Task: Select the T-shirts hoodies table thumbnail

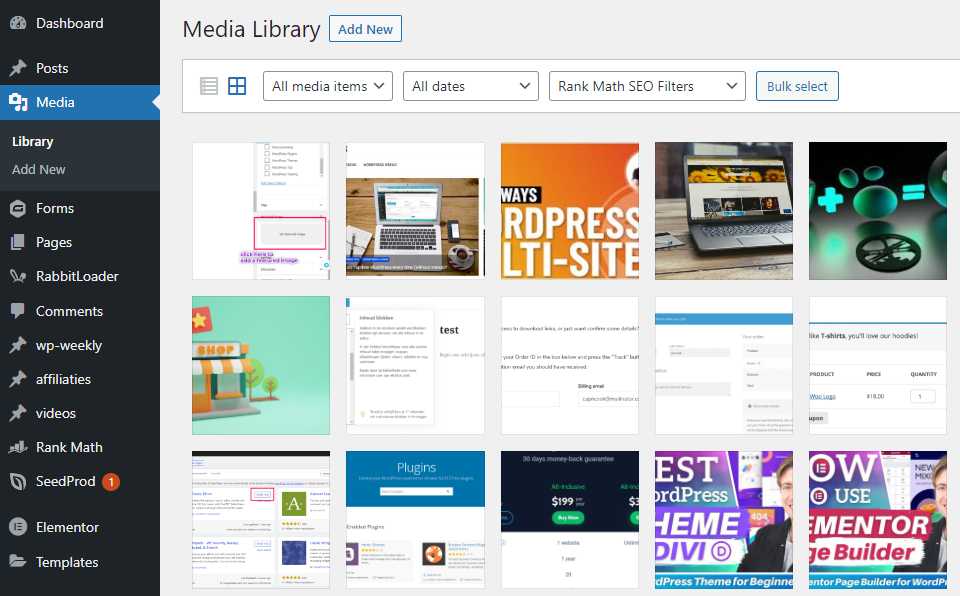Action: pos(878,366)
